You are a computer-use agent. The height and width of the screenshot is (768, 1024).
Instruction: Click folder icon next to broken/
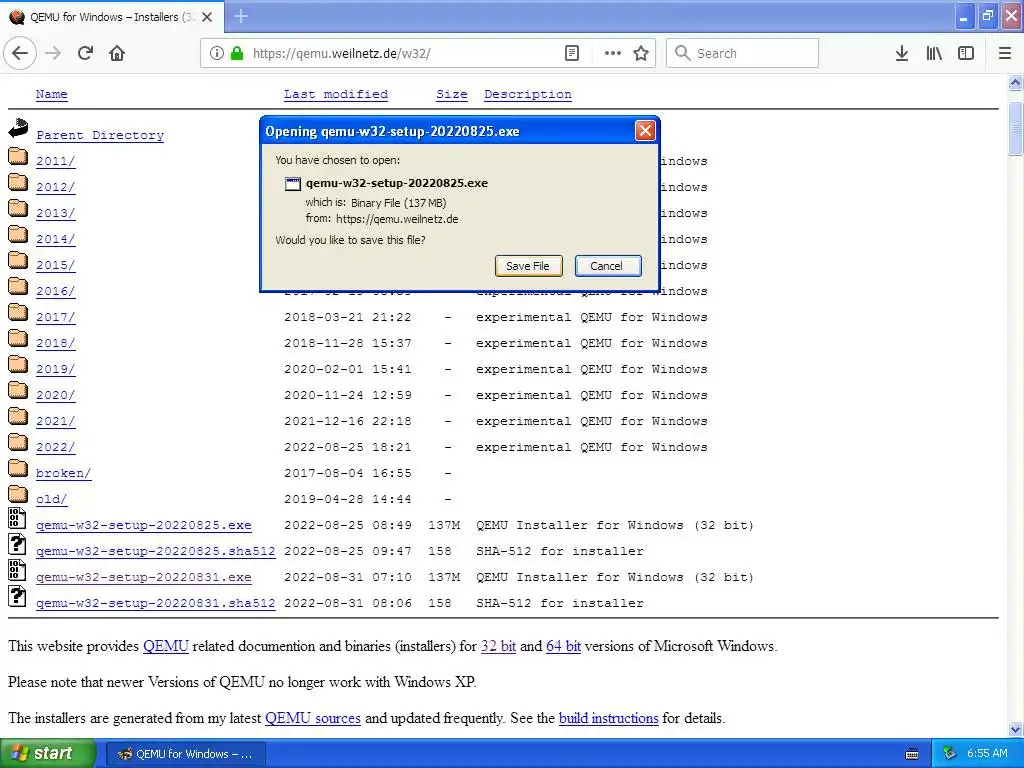click(x=18, y=468)
